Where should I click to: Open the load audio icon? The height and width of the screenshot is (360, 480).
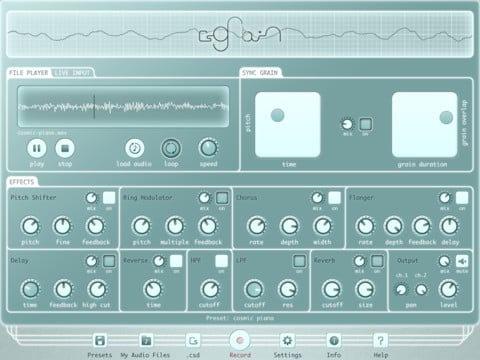[x=135, y=148]
